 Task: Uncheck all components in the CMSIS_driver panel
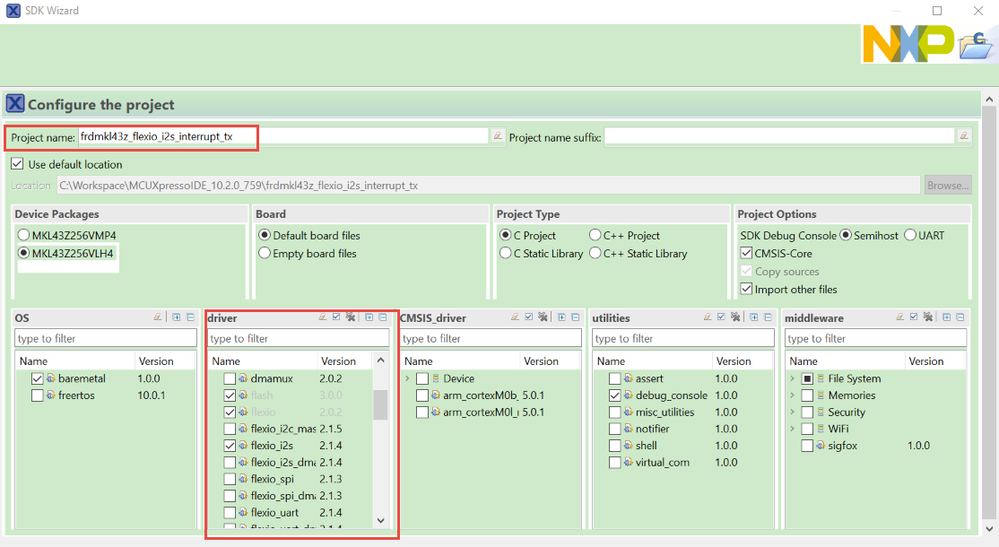click(543, 316)
